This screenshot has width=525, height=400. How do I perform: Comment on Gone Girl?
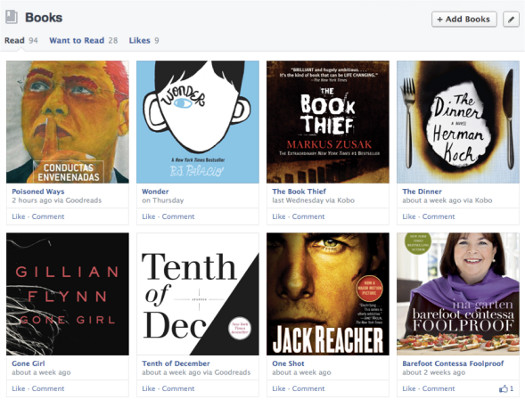tap(48, 389)
